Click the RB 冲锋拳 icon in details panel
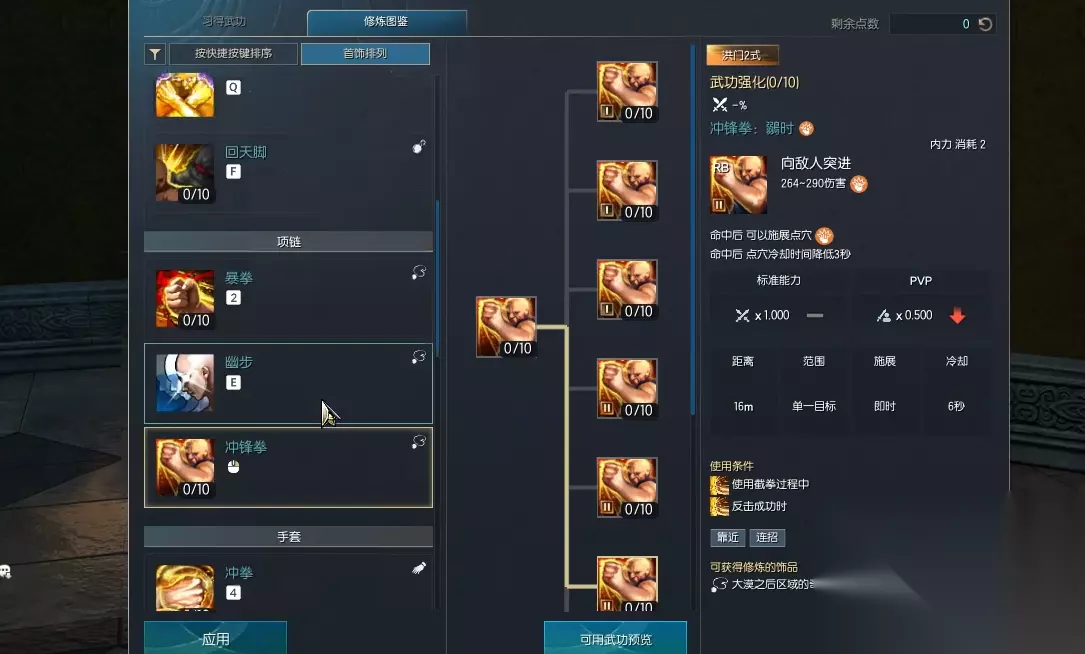 [x=738, y=185]
